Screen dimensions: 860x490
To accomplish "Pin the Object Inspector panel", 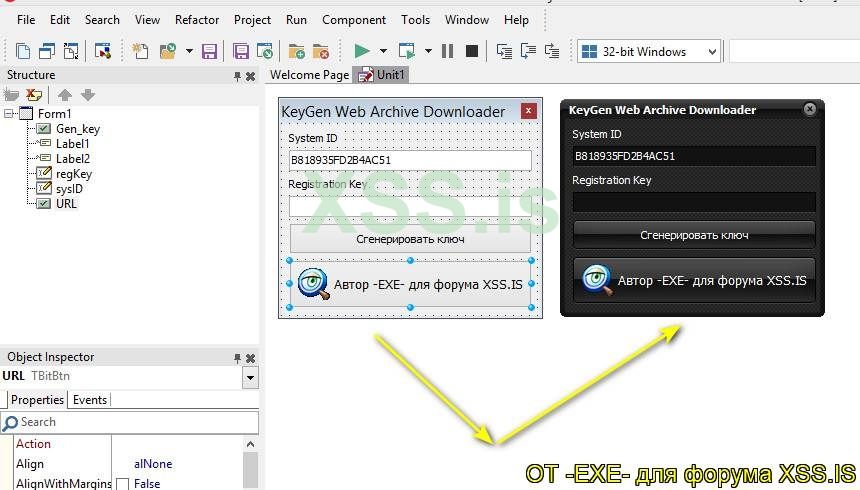I will (237, 358).
